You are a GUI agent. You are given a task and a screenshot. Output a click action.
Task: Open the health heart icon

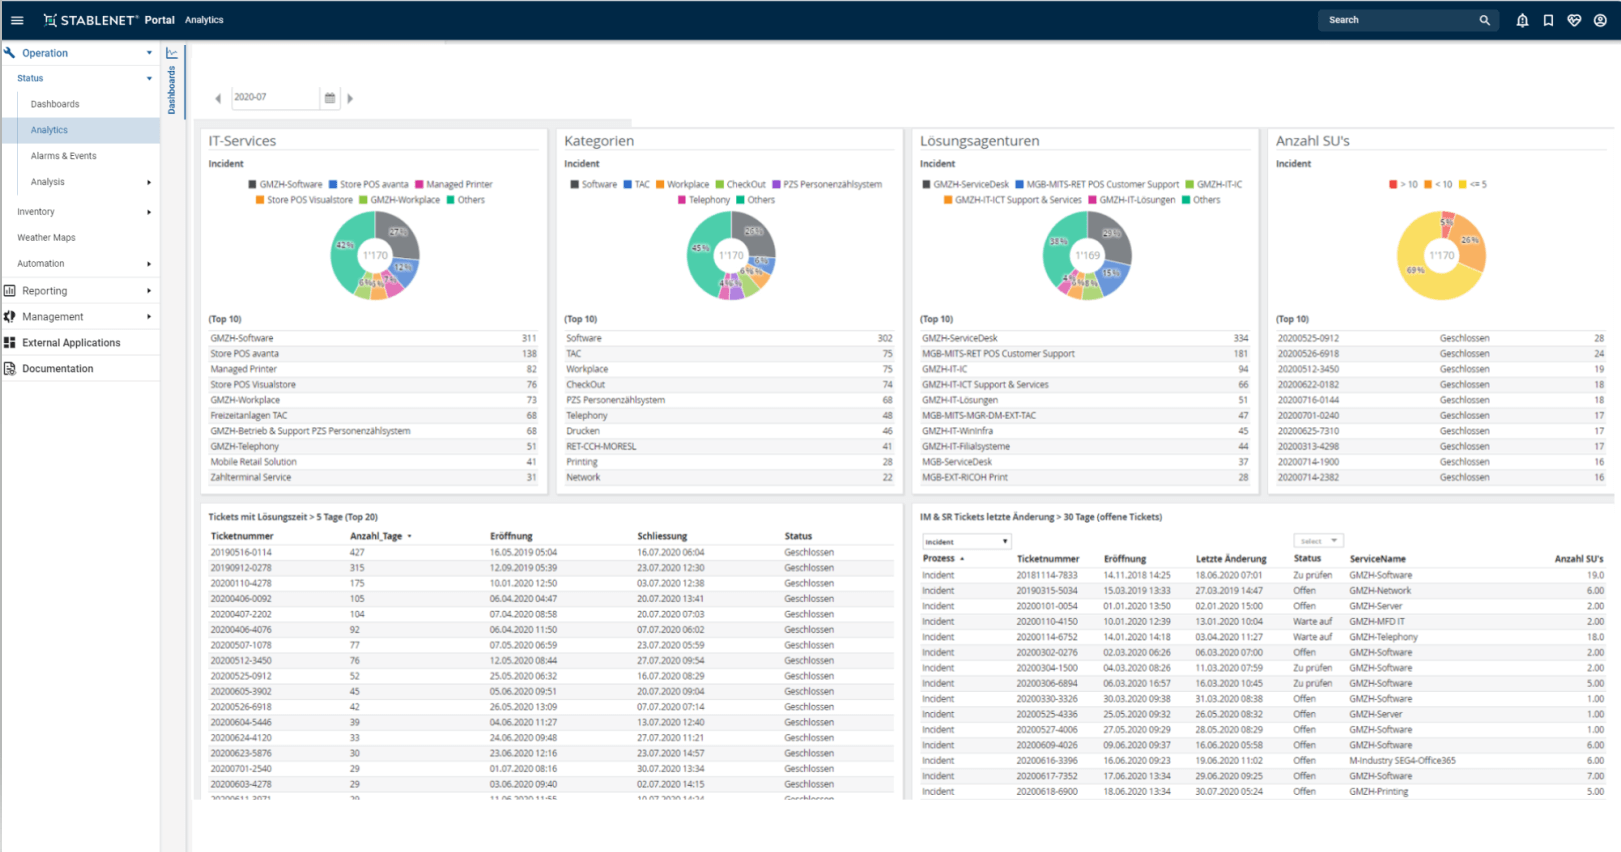coord(1574,20)
